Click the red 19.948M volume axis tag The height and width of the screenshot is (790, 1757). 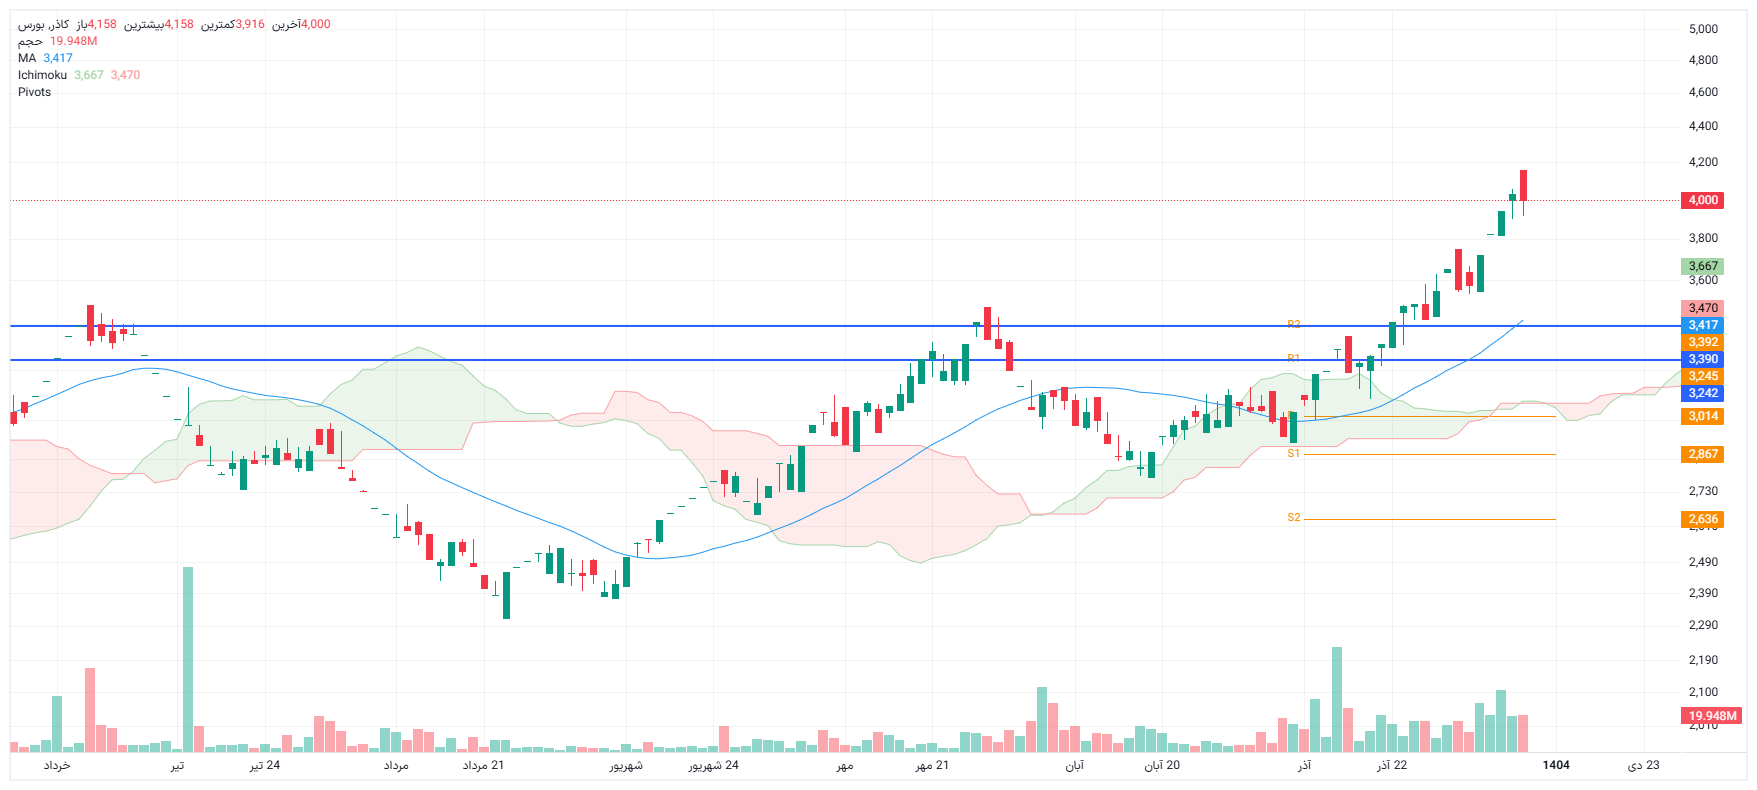tap(1712, 716)
